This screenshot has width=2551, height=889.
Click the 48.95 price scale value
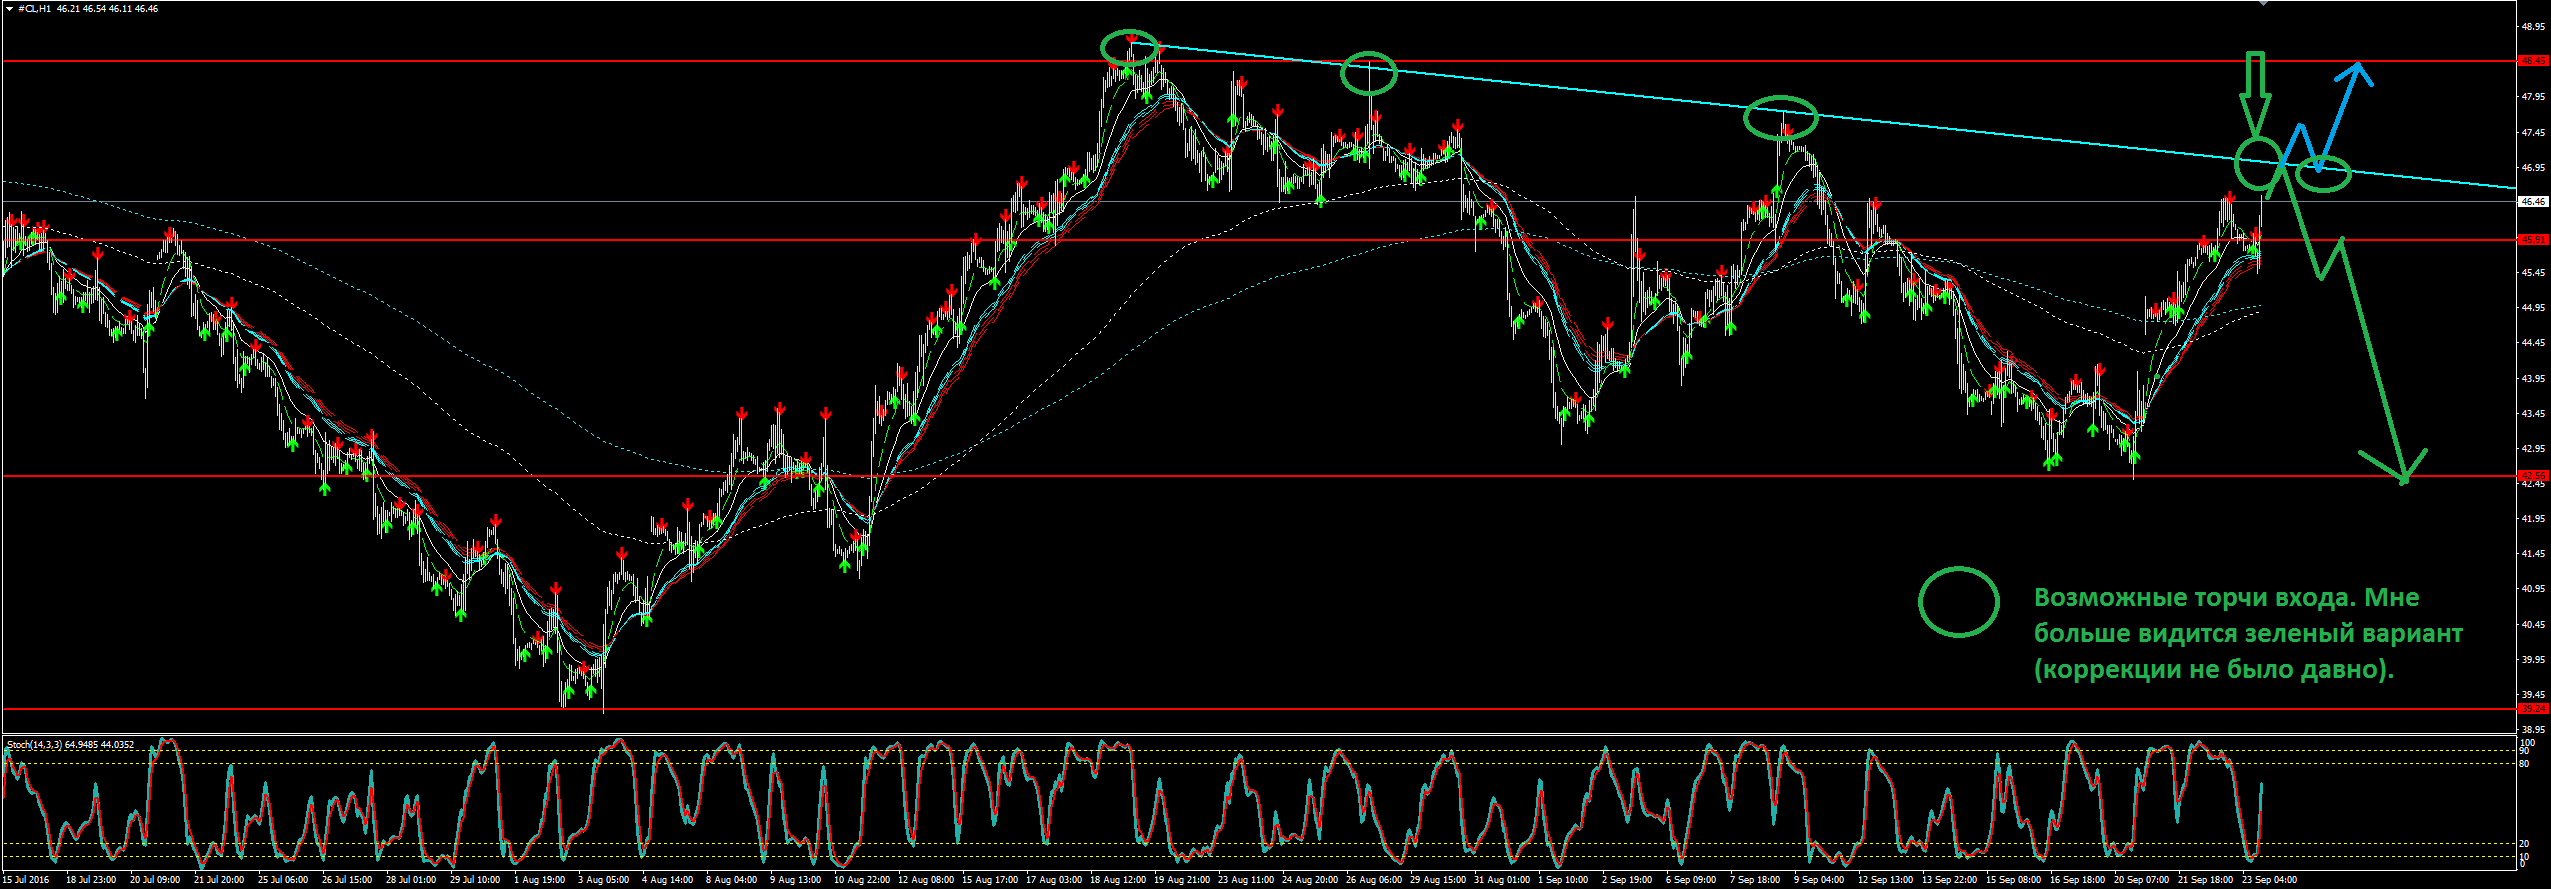[x=2533, y=27]
